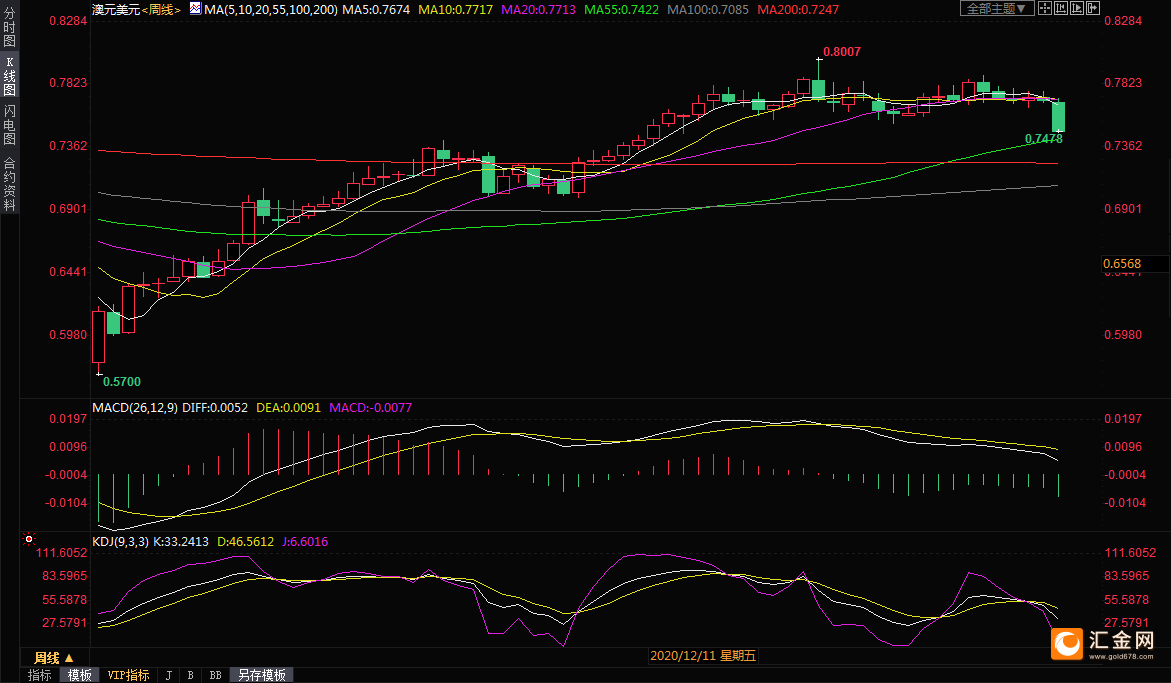The width and height of the screenshot is (1171, 683).
Task: Click the crosshair cursor icon
Action: 1045,9
